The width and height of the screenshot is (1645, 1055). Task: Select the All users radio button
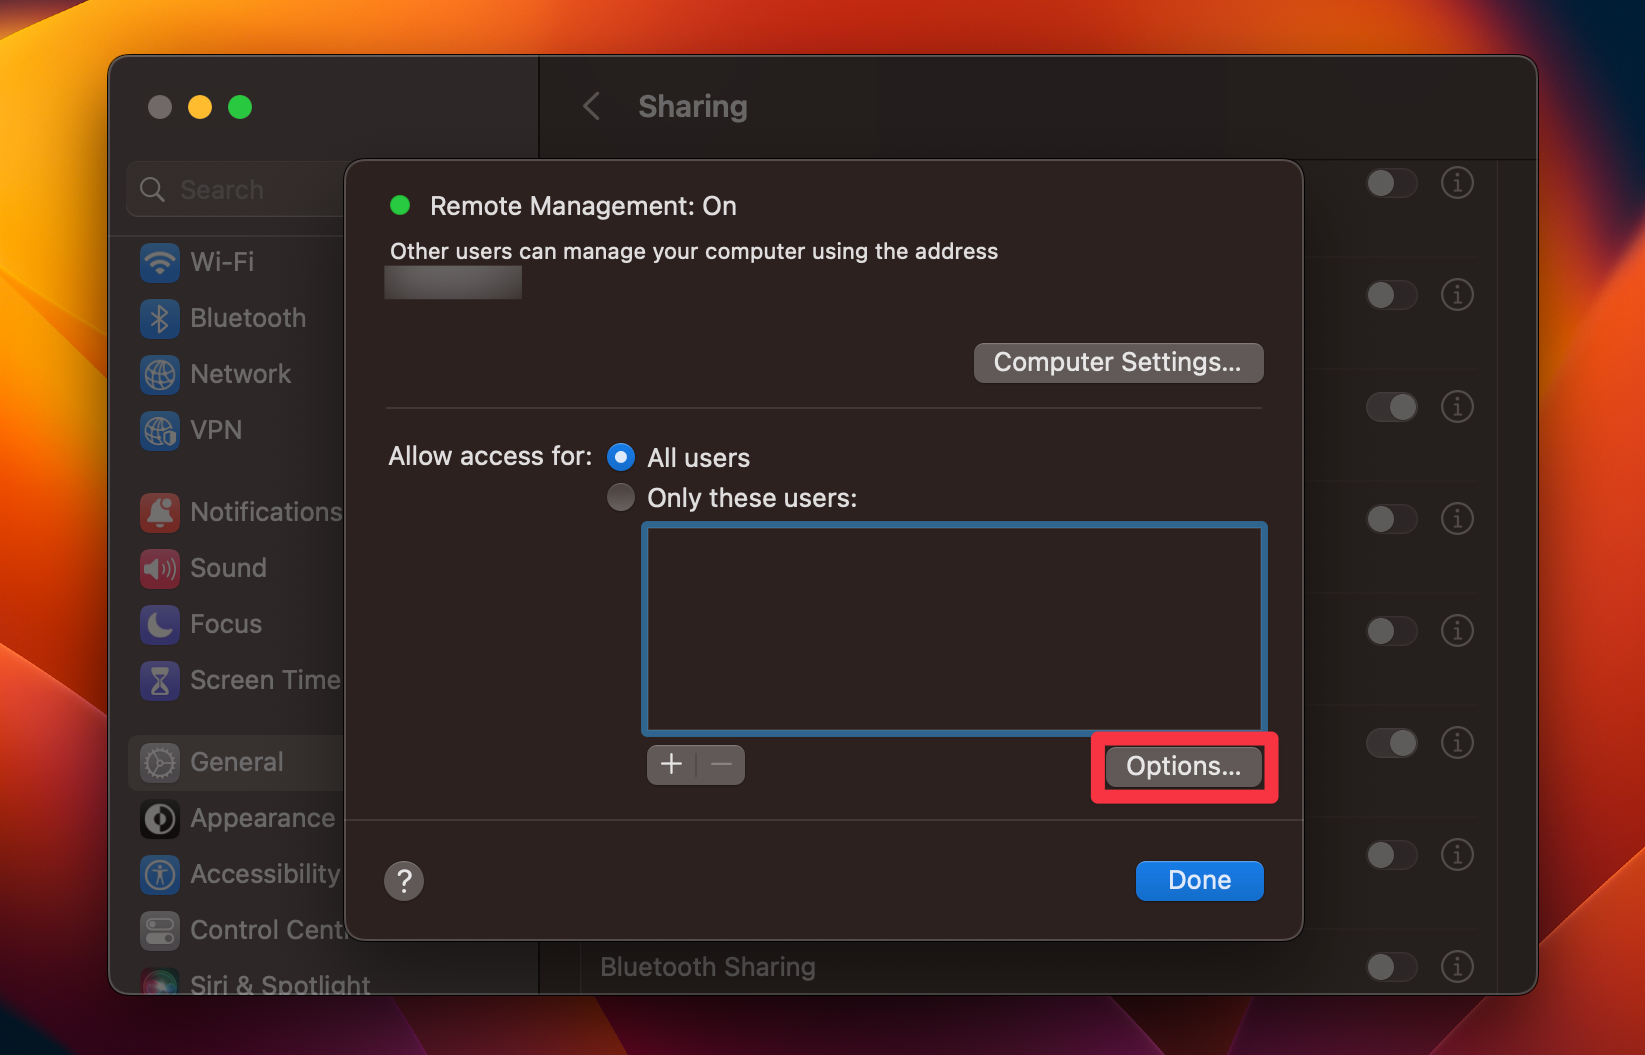(x=620, y=457)
